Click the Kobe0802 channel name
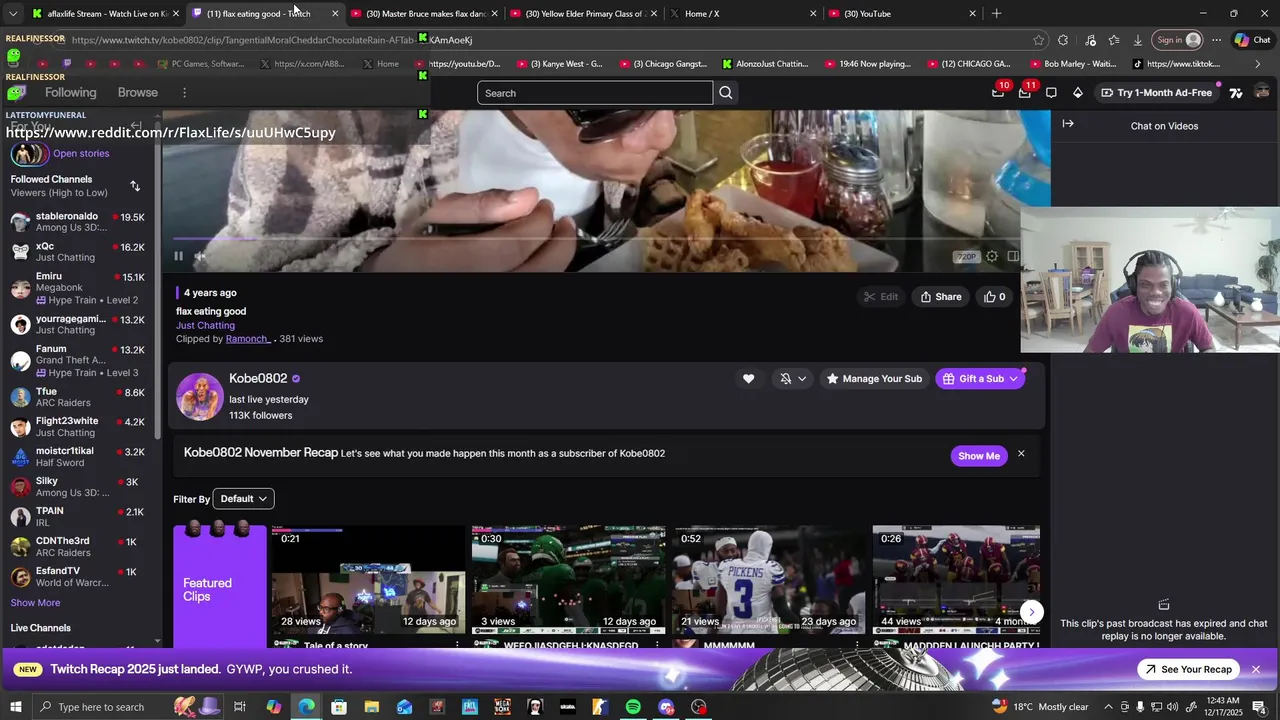 pos(258,378)
